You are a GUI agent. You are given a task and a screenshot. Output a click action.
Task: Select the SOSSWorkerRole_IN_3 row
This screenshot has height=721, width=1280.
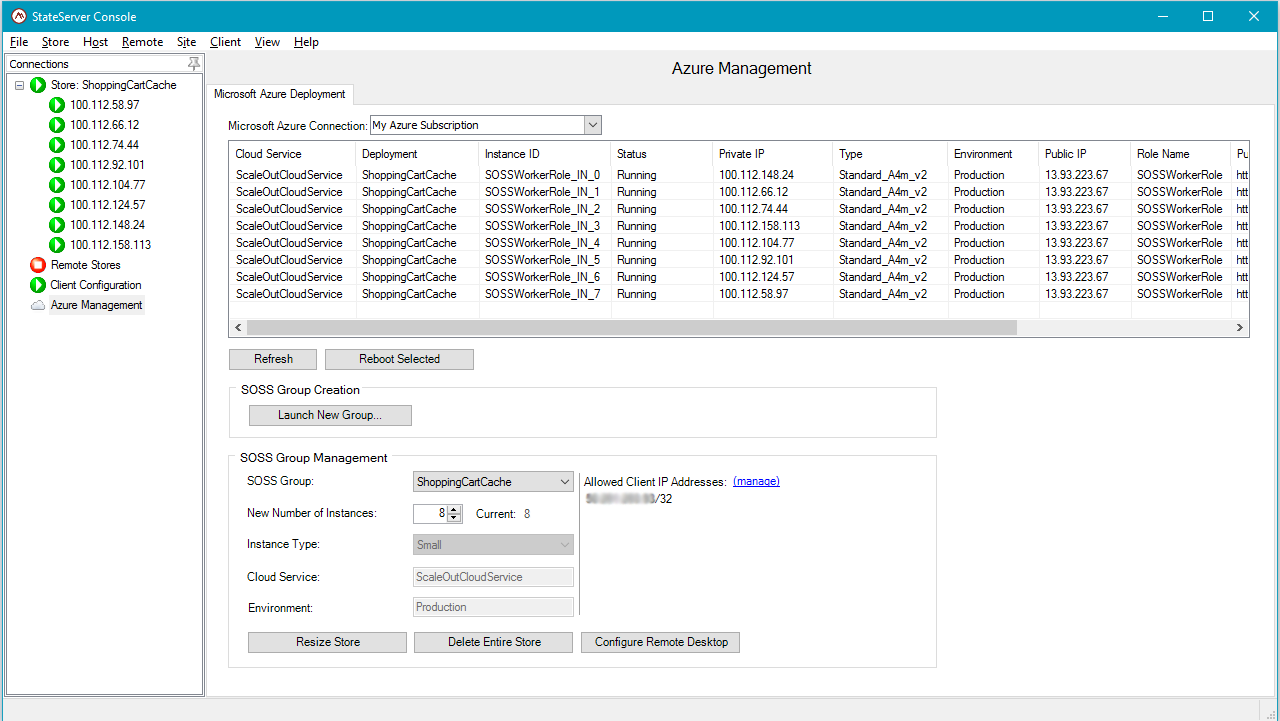pos(739,226)
